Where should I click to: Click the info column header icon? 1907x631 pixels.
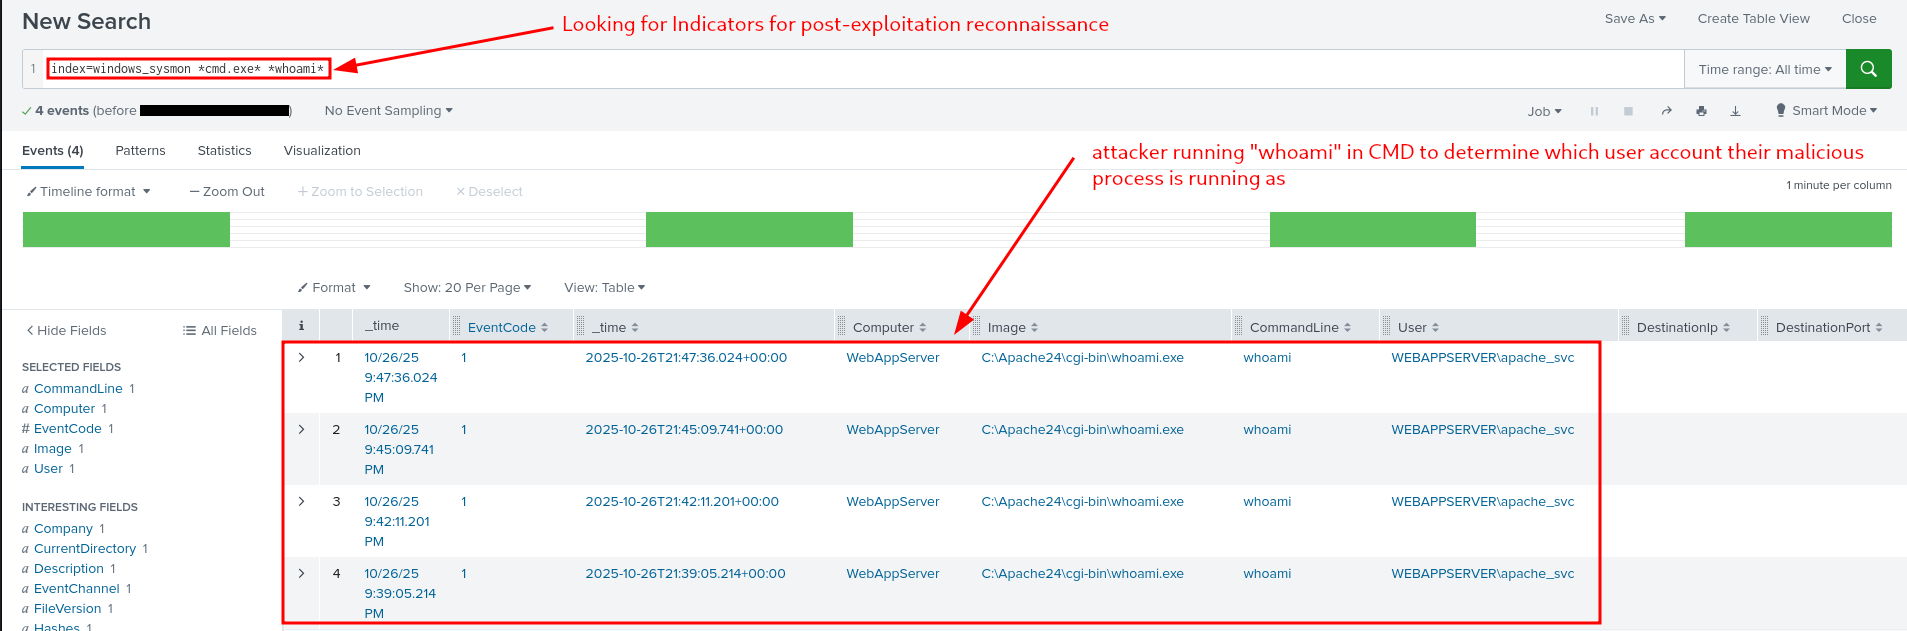click(301, 326)
